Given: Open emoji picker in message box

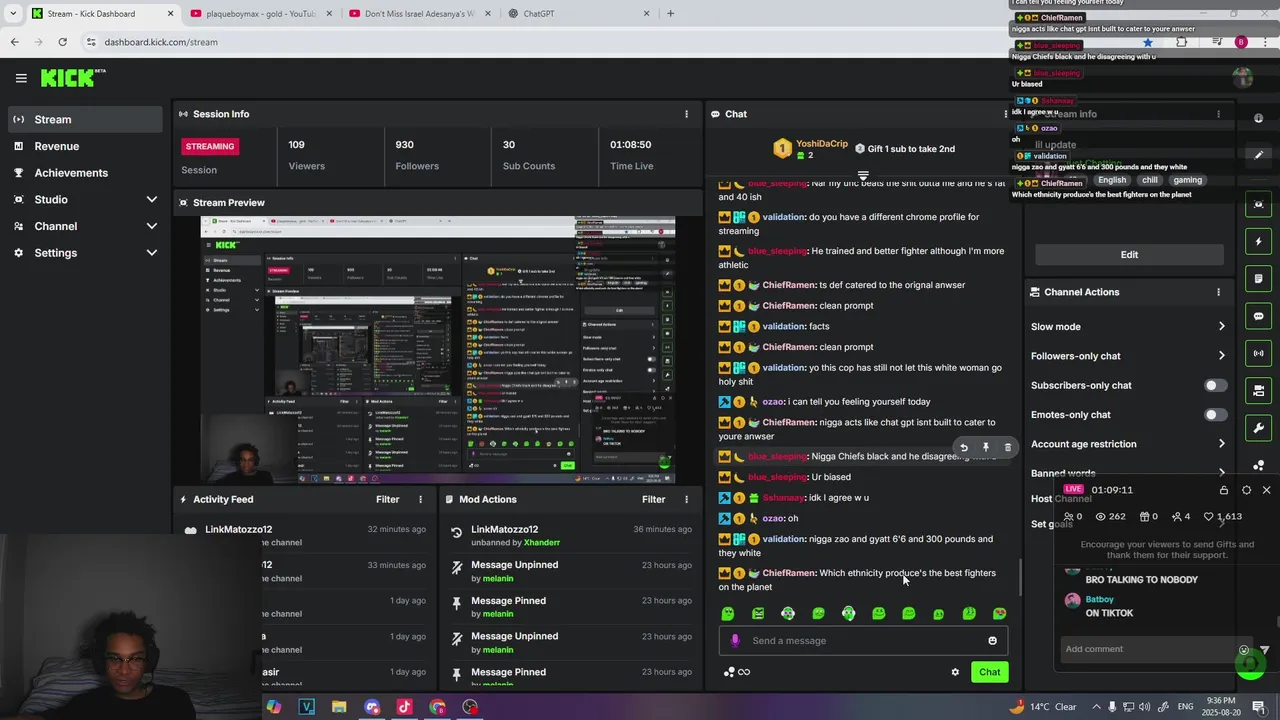Looking at the screenshot, I should [x=992, y=641].
